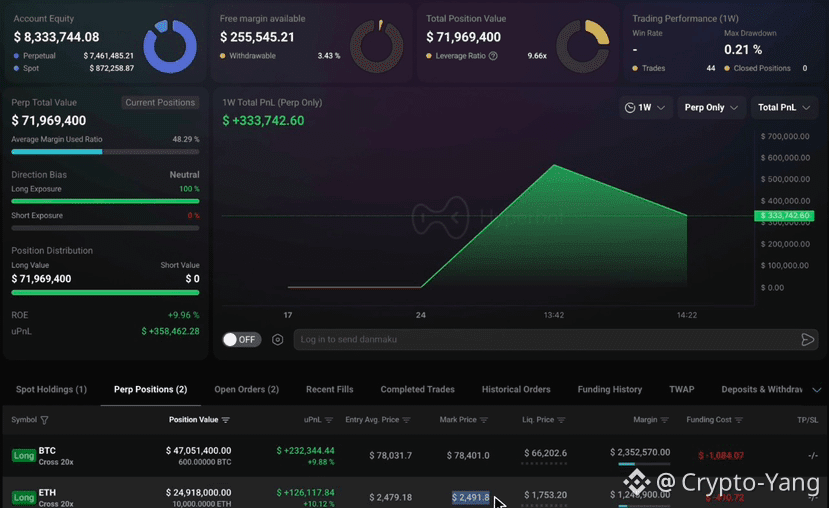The width and height of the screenshot is (829, 508).
Task: Click the ROE +9.96 % value
Action: (183, 315)
